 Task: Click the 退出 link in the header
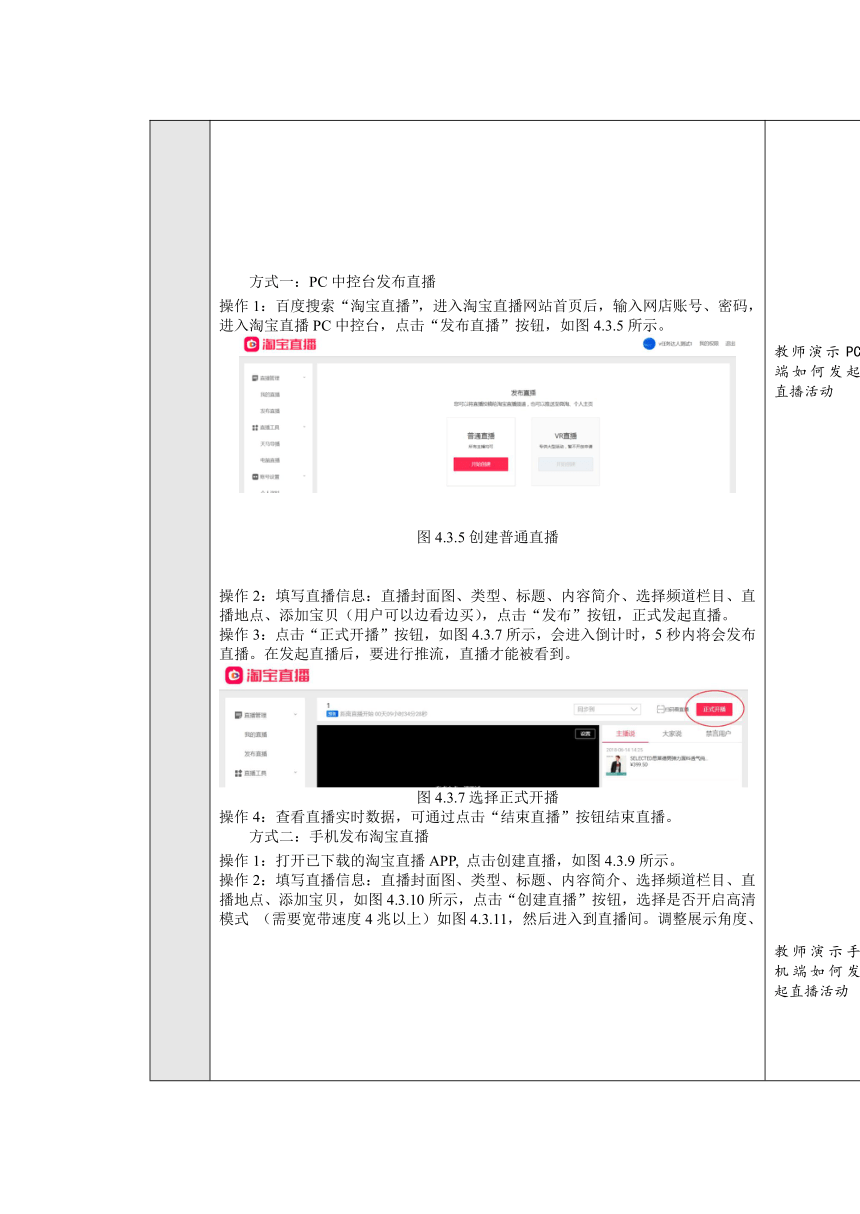(x=729, y=344)
